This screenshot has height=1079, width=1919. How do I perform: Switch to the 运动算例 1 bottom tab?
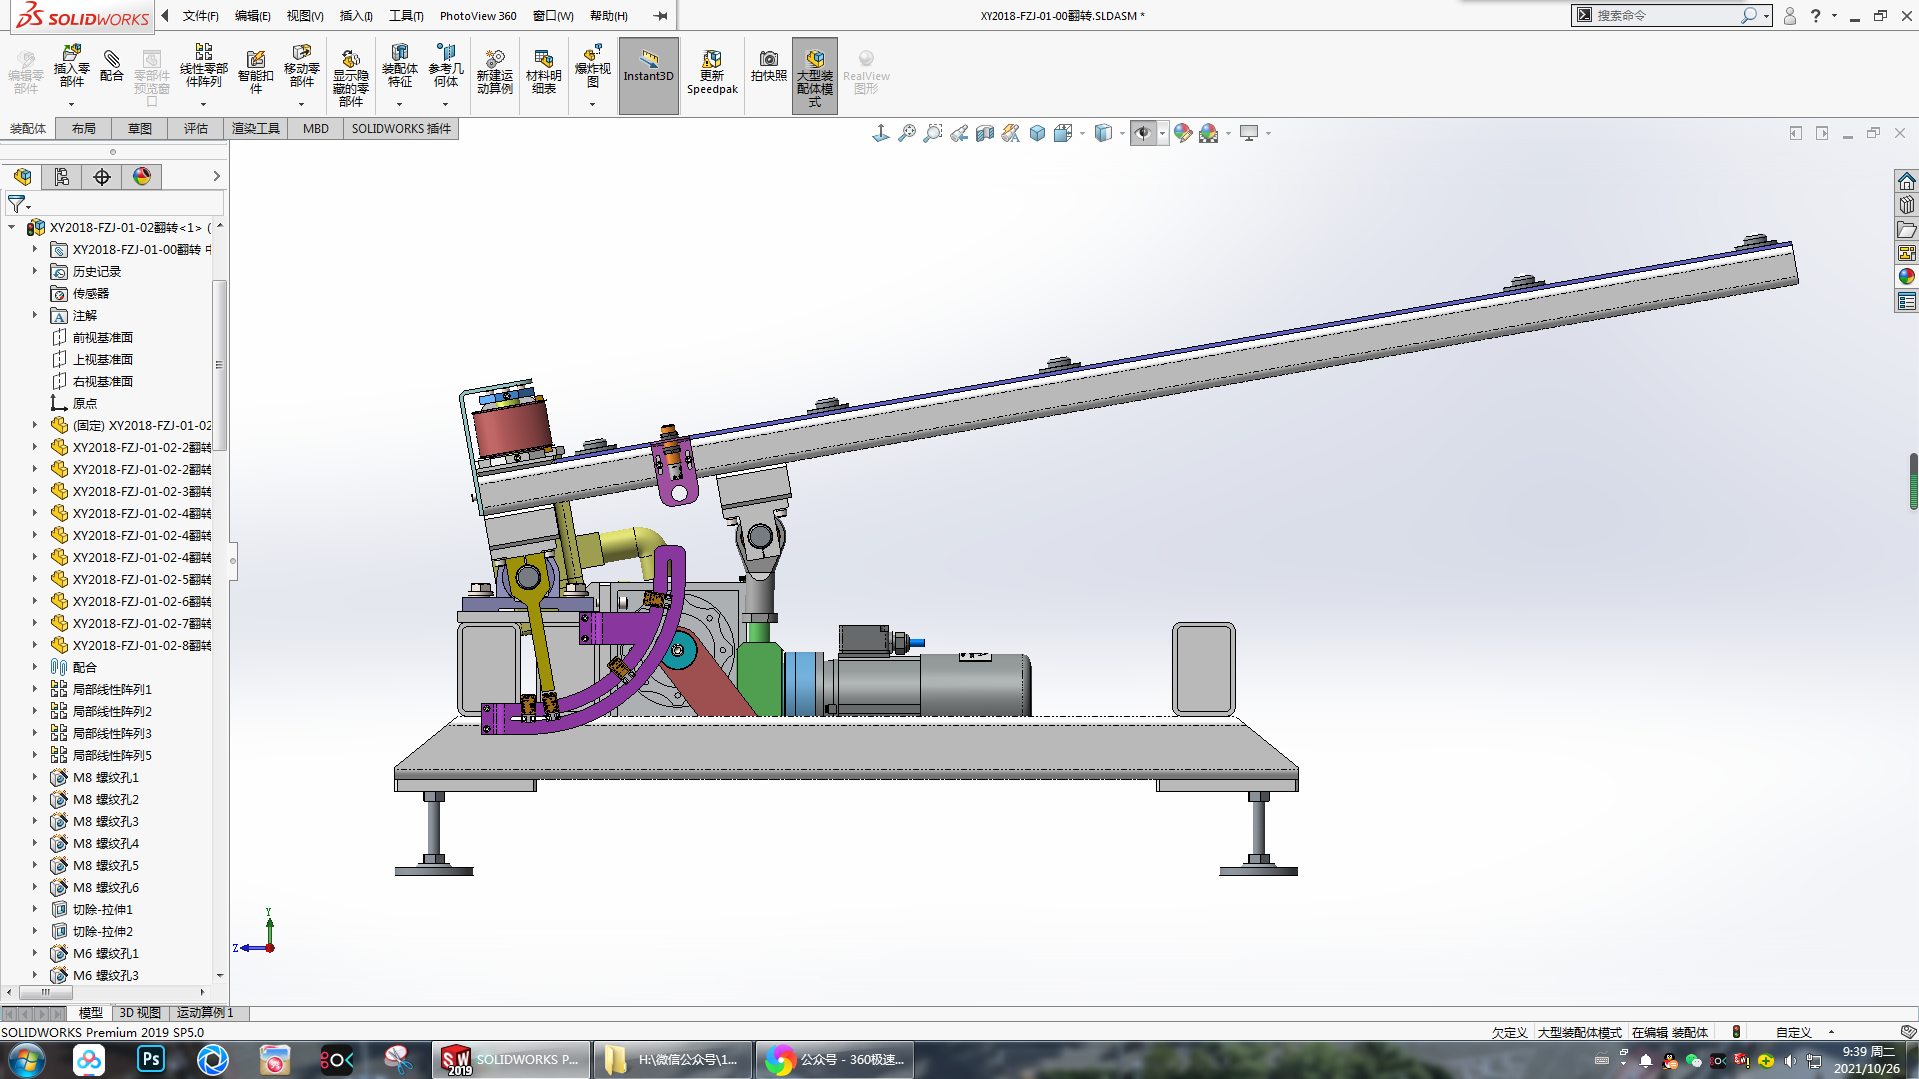[x=205, y=1013]
